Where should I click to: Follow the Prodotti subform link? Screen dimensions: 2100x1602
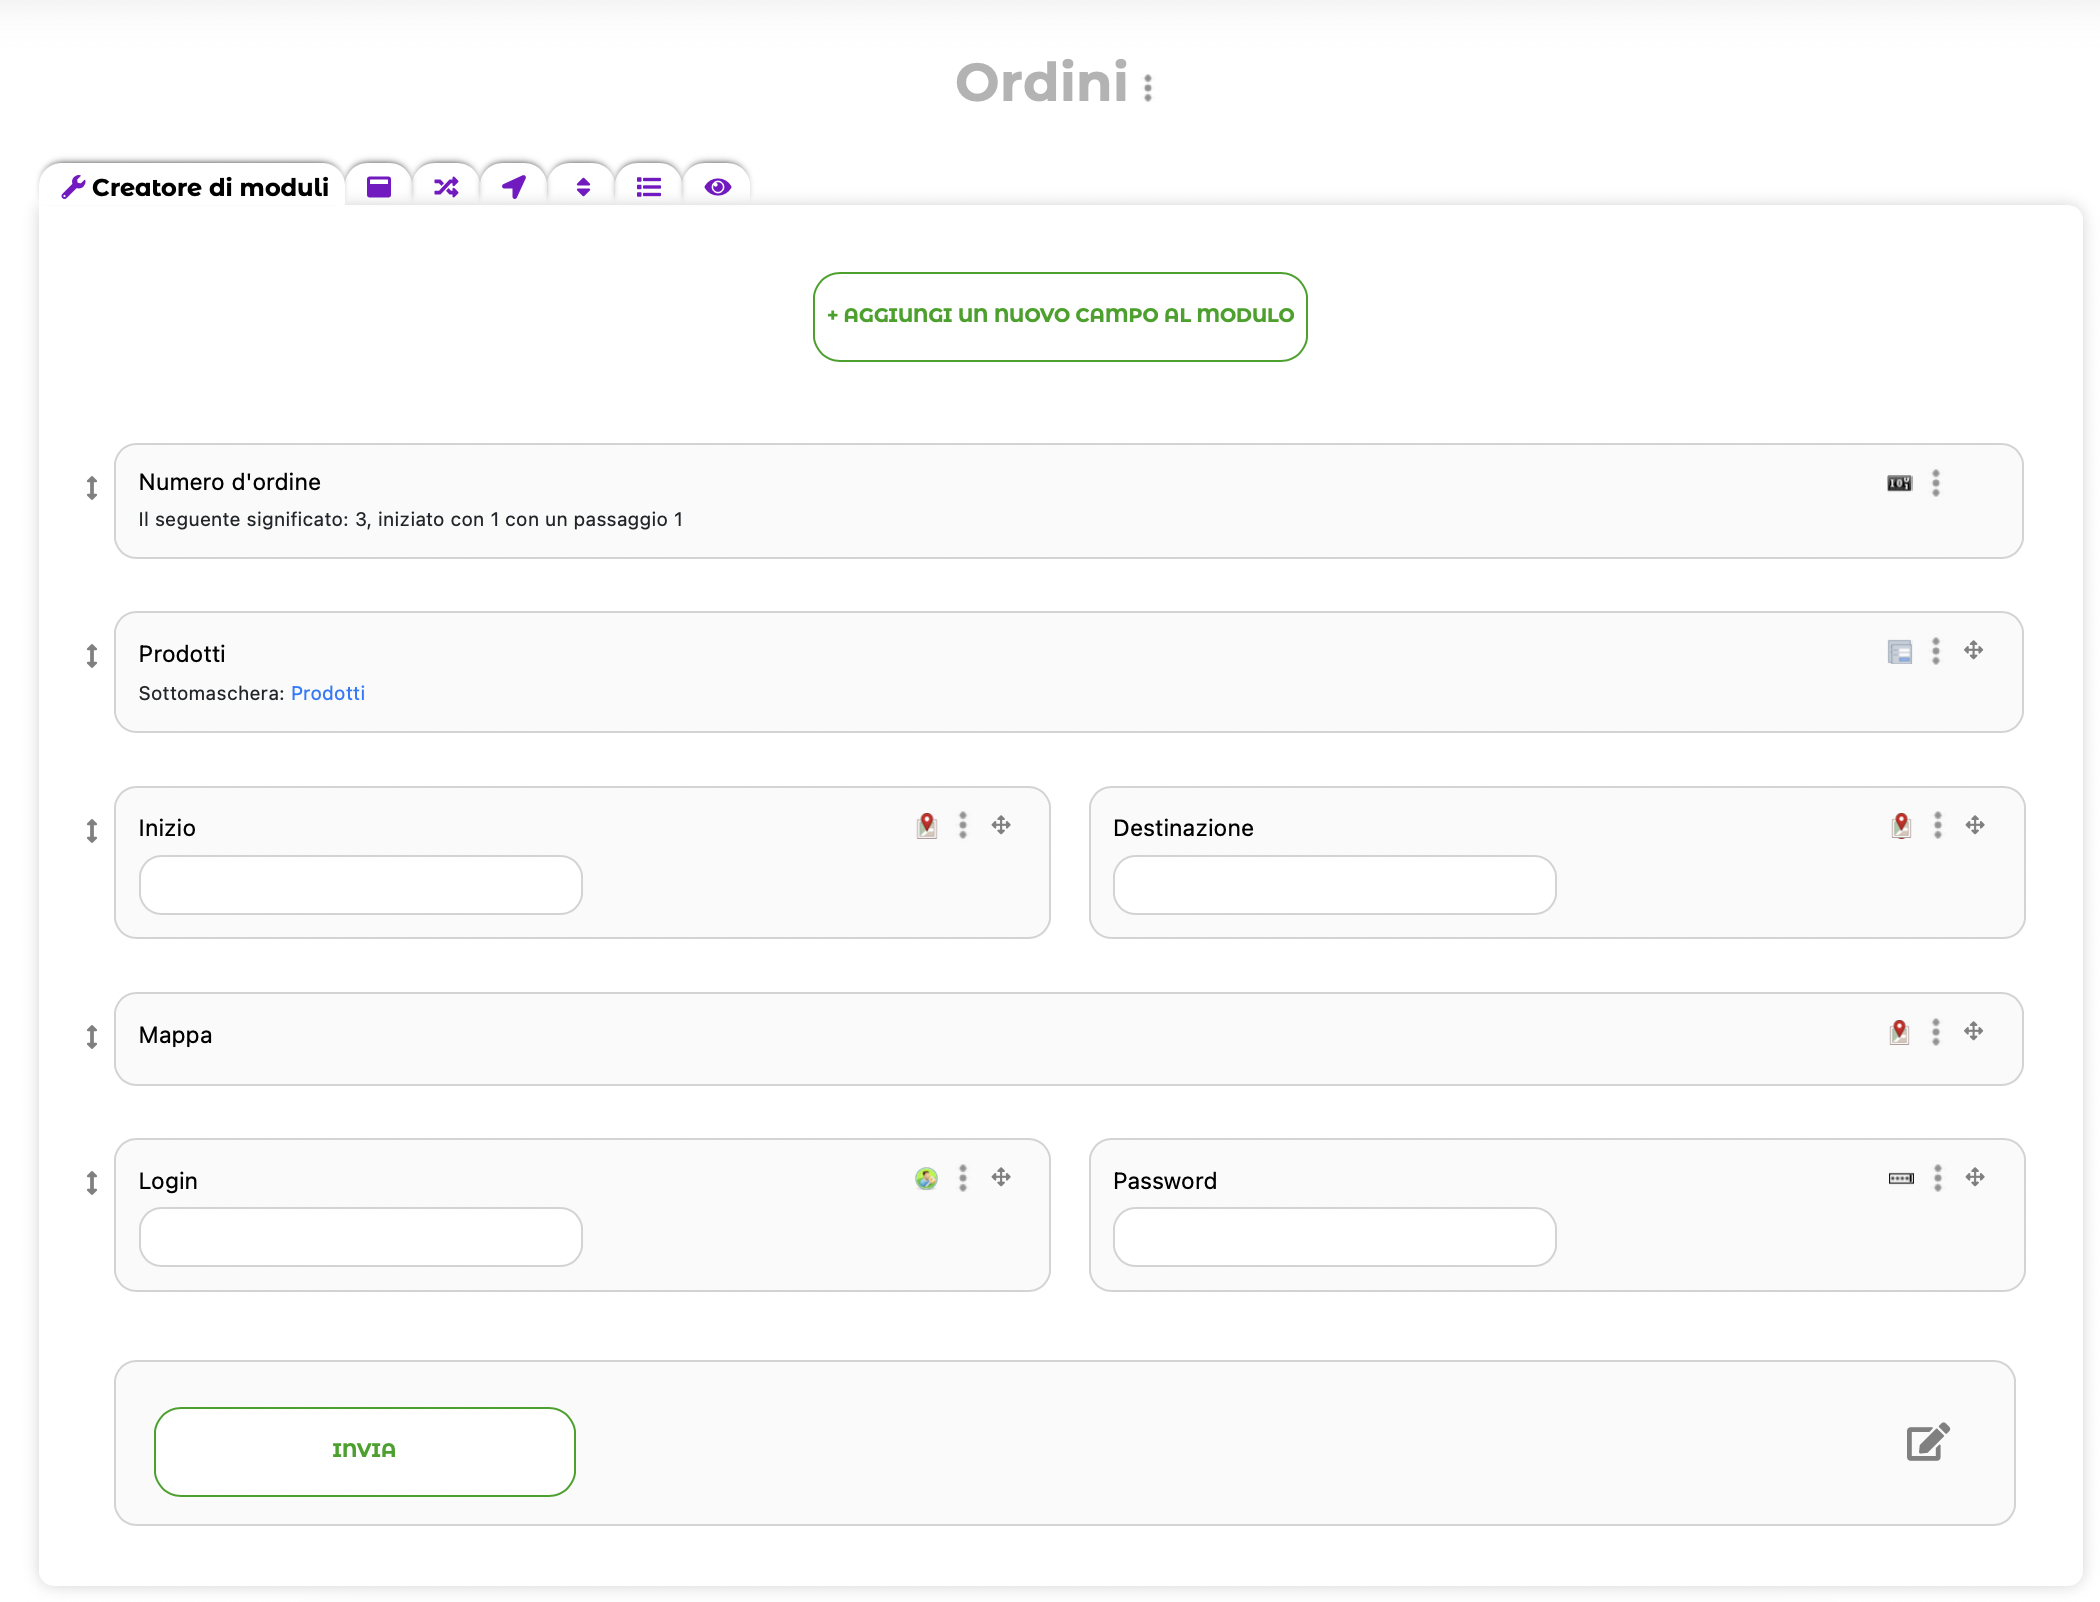point(328,693)
